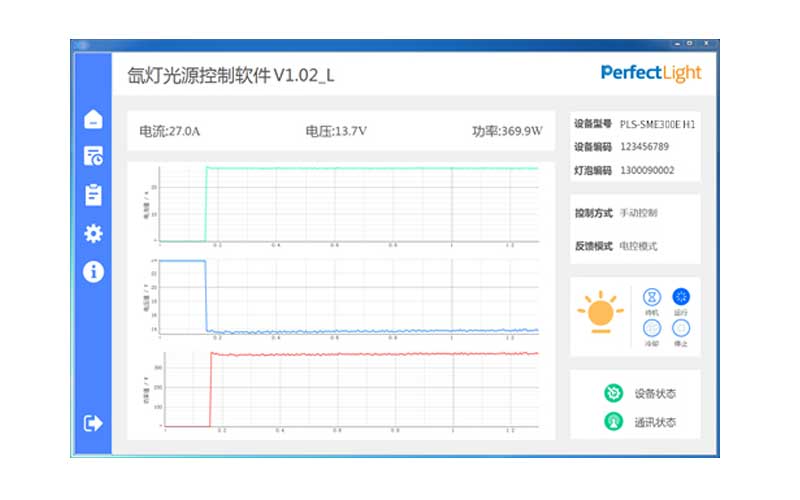Open the Info page in sidebar
This screenshot has height=500, width=800.
tap(93, 272)
